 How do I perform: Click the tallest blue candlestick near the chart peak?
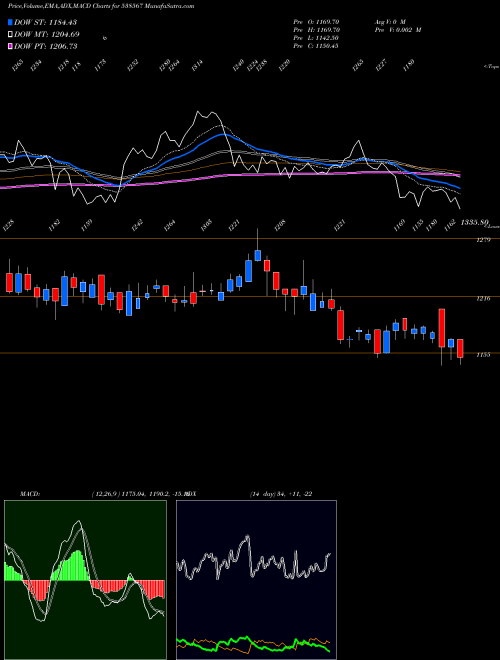pyautogui.click(x=249, y=271)
